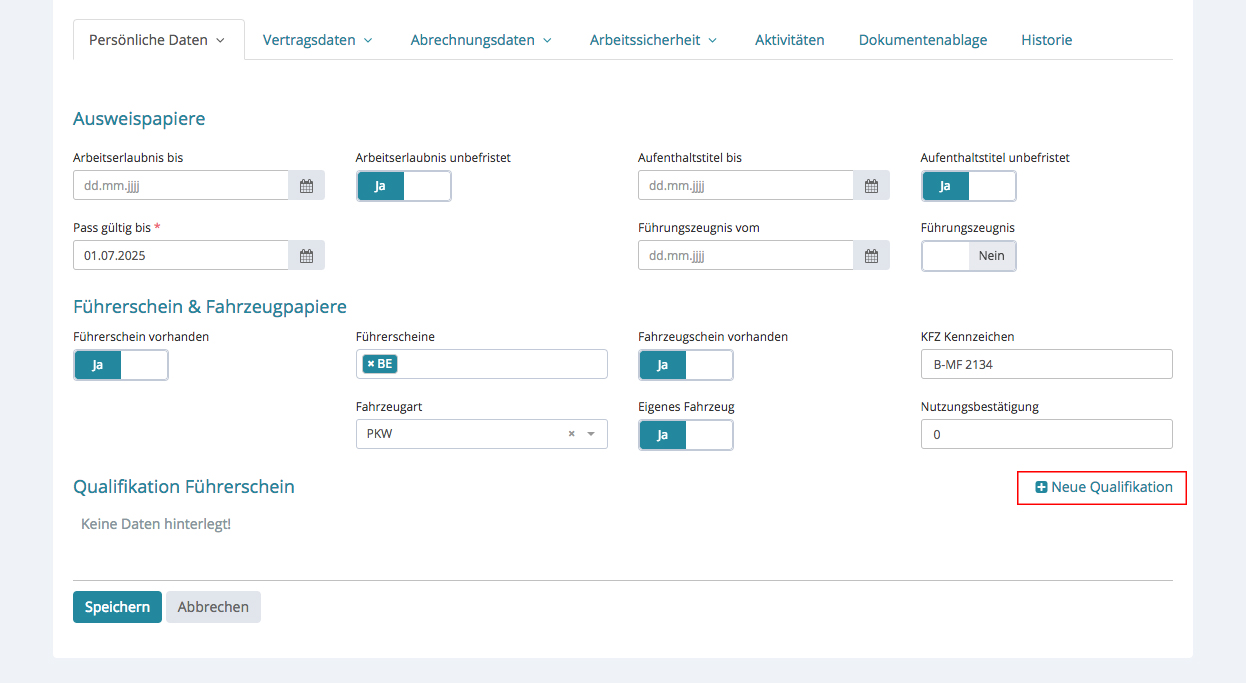The height and width of the screenshot is (683, 1246).
Task: Switch to the Dokumentenablage tab
Action: point(922,40)
